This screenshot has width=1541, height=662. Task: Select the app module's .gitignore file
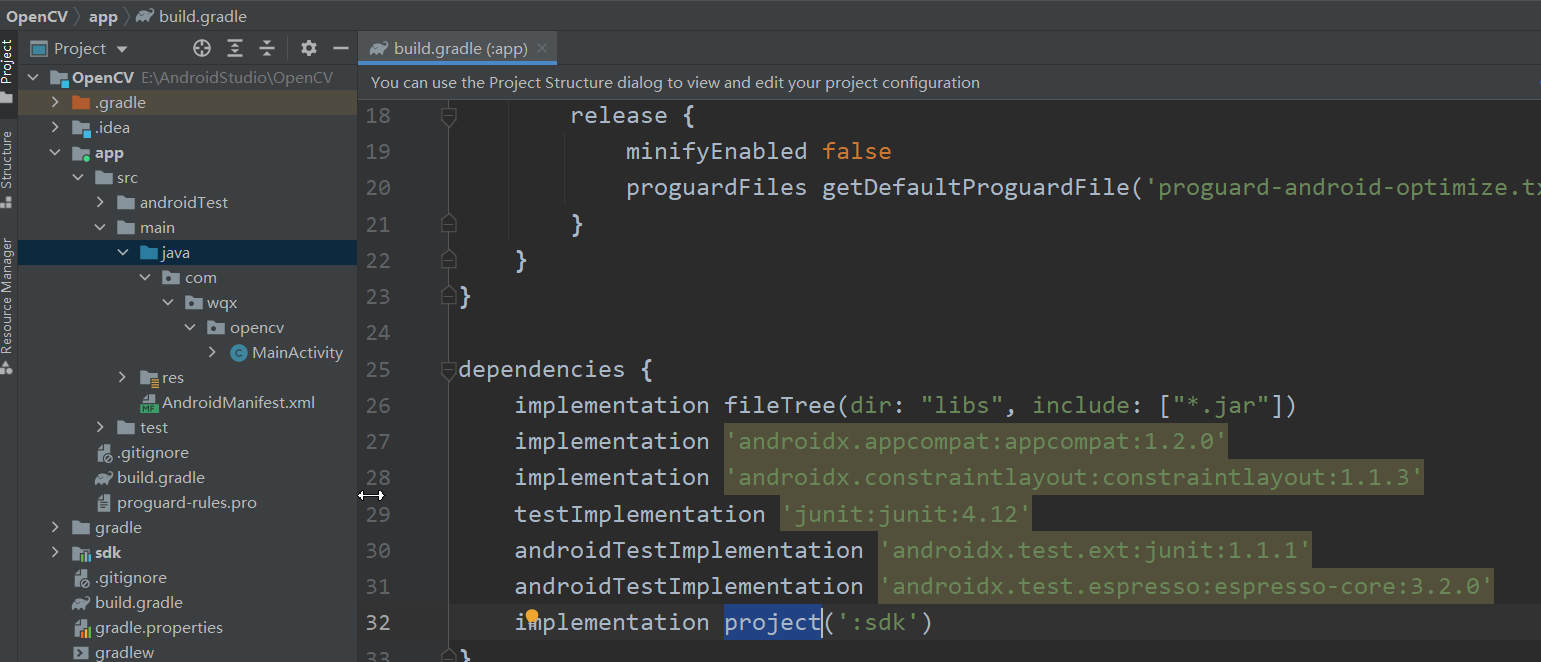(x=152, y=453)
